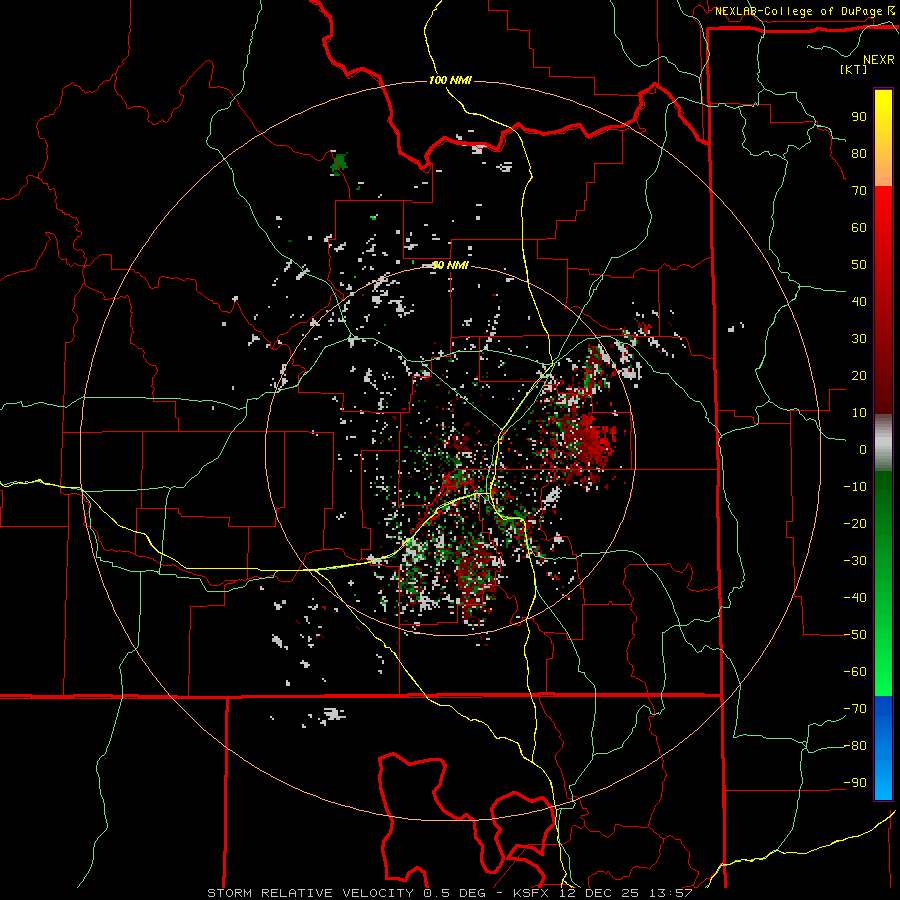Click the -80 value on velocity scale
This screenshot has height=900, width=900.
[x=855, y=746]
